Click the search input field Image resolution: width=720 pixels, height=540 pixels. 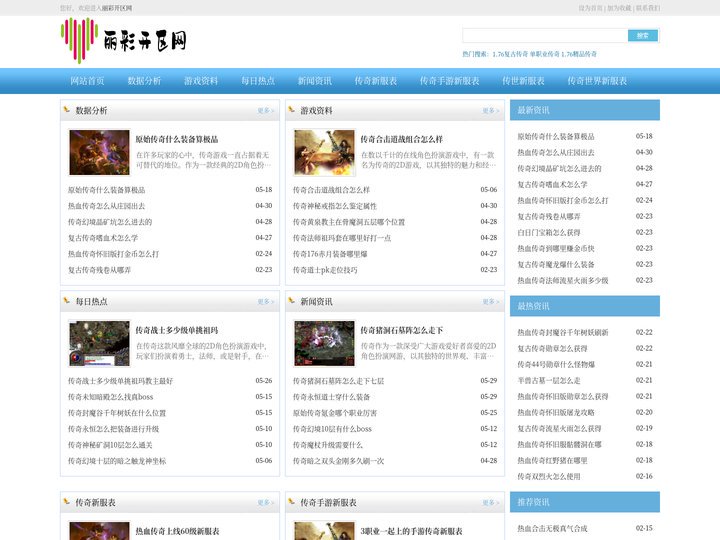point(545,35)
